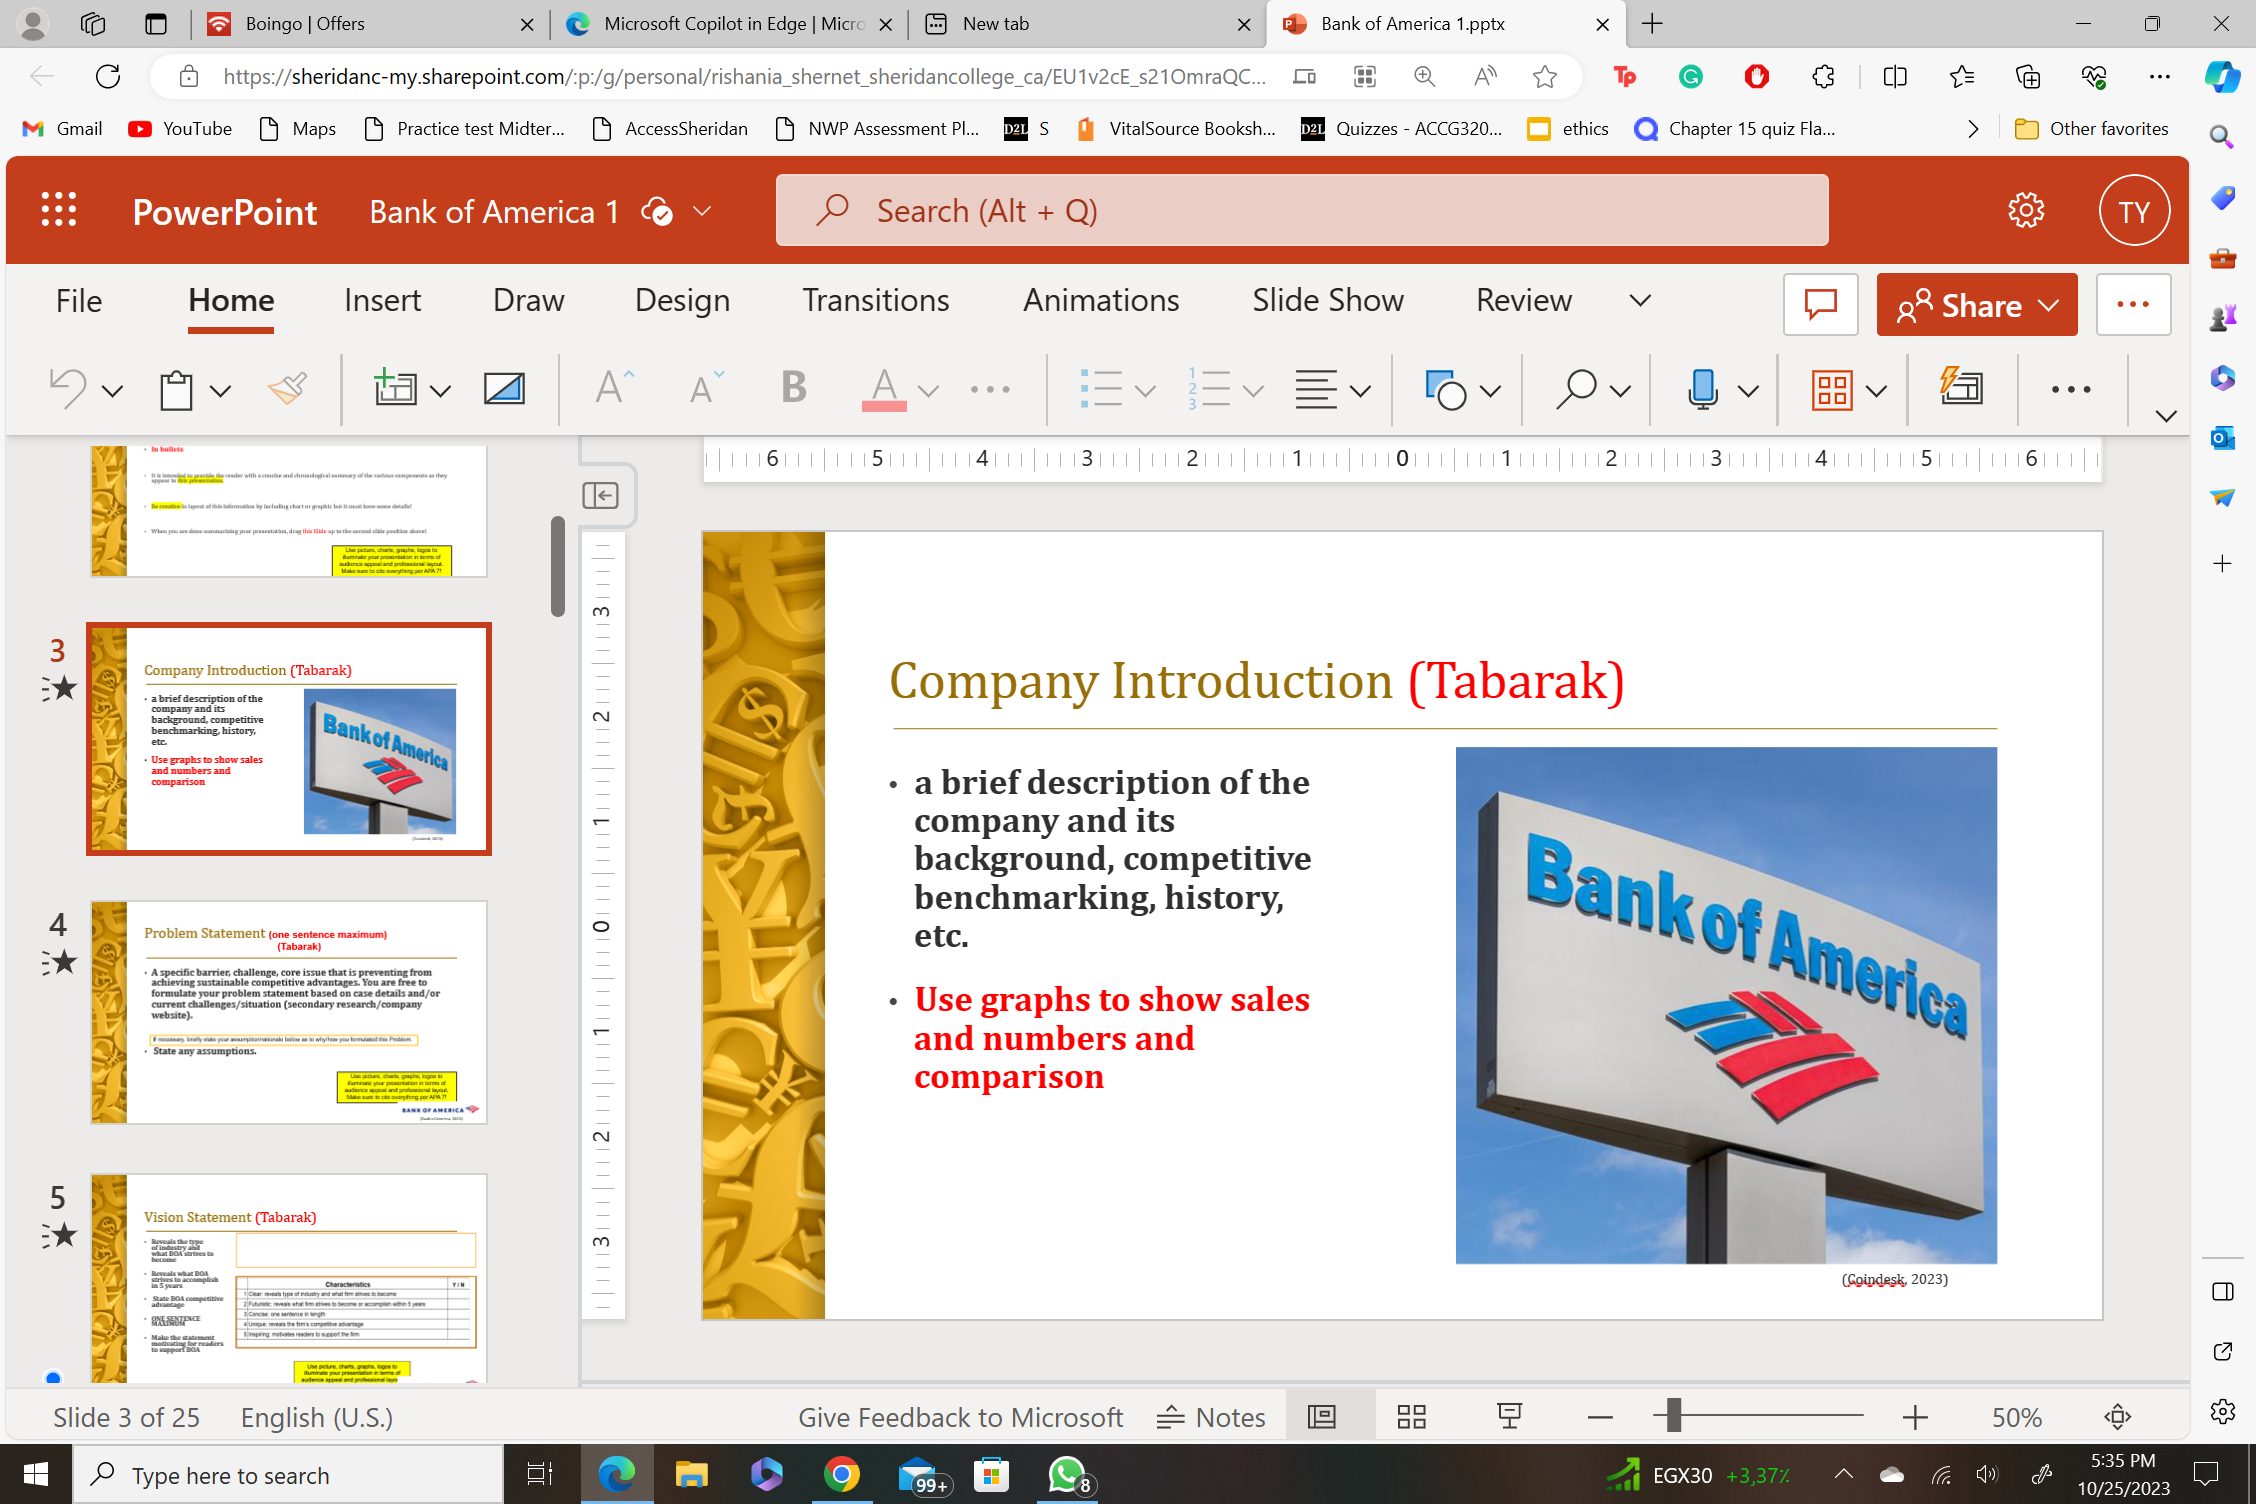The height and width of the screenshot is (1504, 2256).
Task: Click the slide panel scrollbar thumb
Action: pos(557,566)
